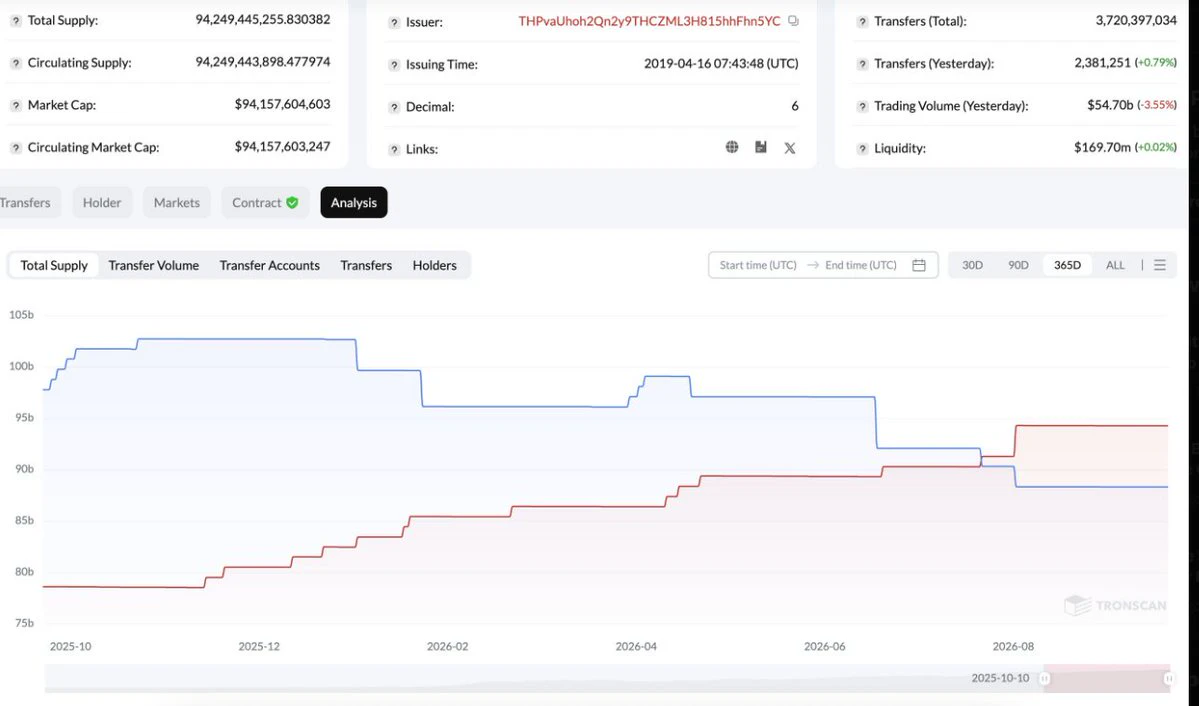The height and width of the screenshot is (706, 1199).
Task: Click the Trading Volume value $54.70b
Action: pos(1110,106)
